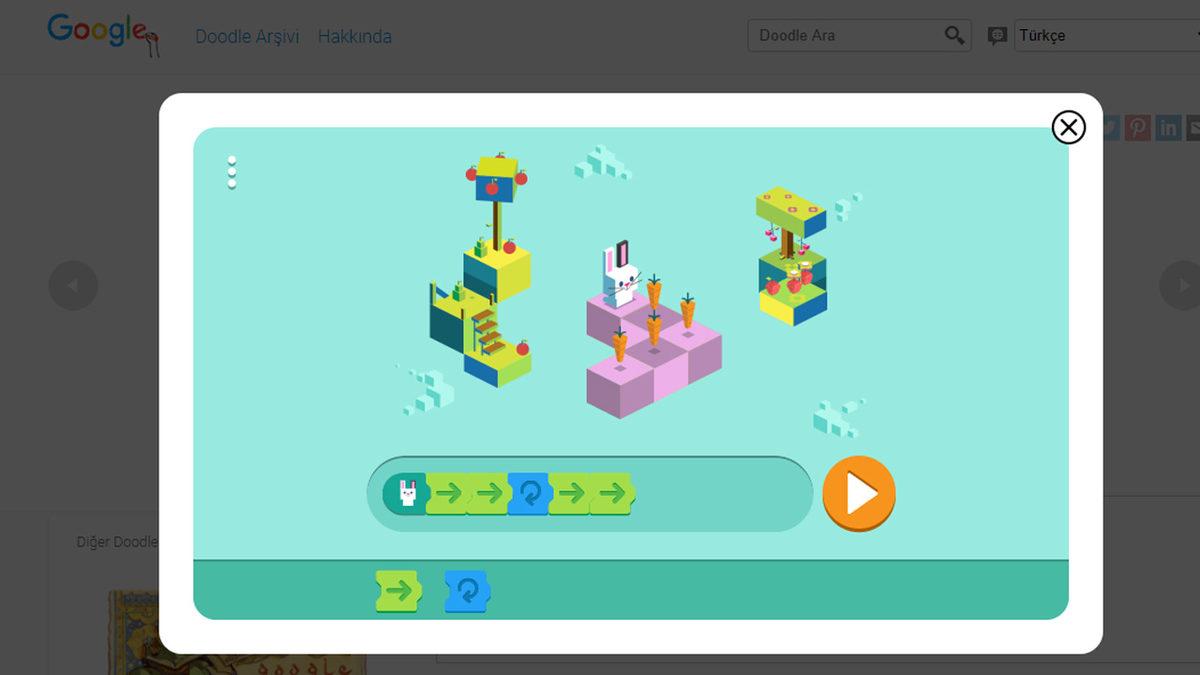The image size is (1200, 675).
Task: Select the blue loop block from the palette
Action: click(466, 590)
